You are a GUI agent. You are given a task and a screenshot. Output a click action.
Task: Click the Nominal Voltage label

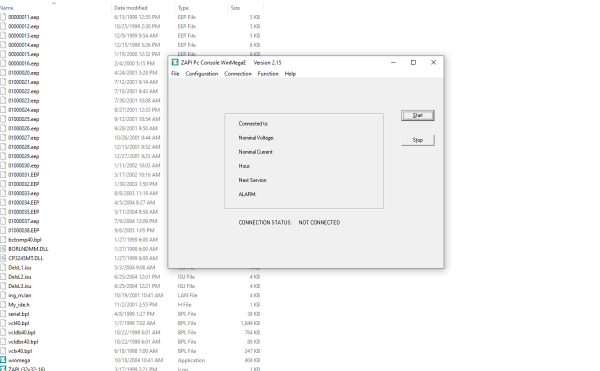tap(256, 138)
